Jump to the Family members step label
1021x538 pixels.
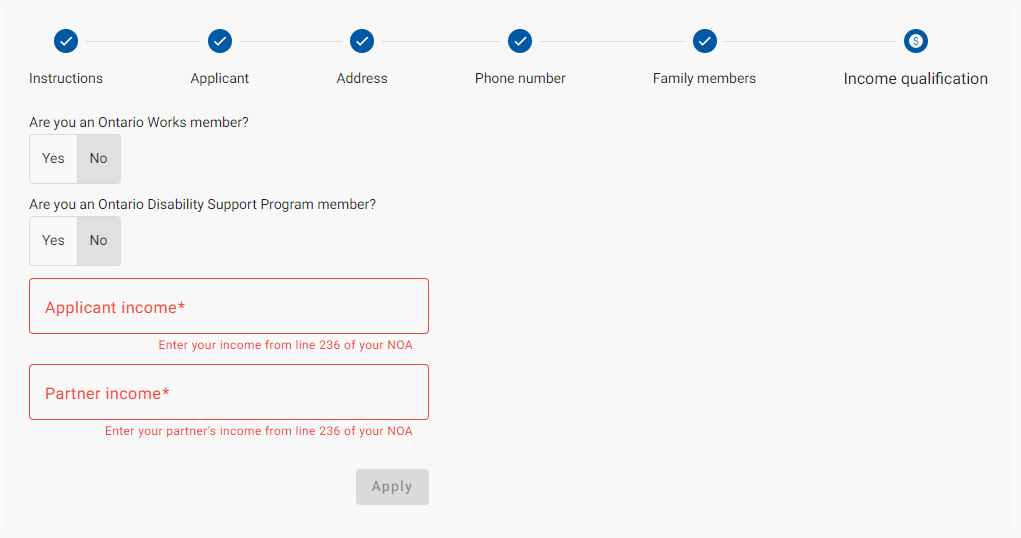pos(704,78)
